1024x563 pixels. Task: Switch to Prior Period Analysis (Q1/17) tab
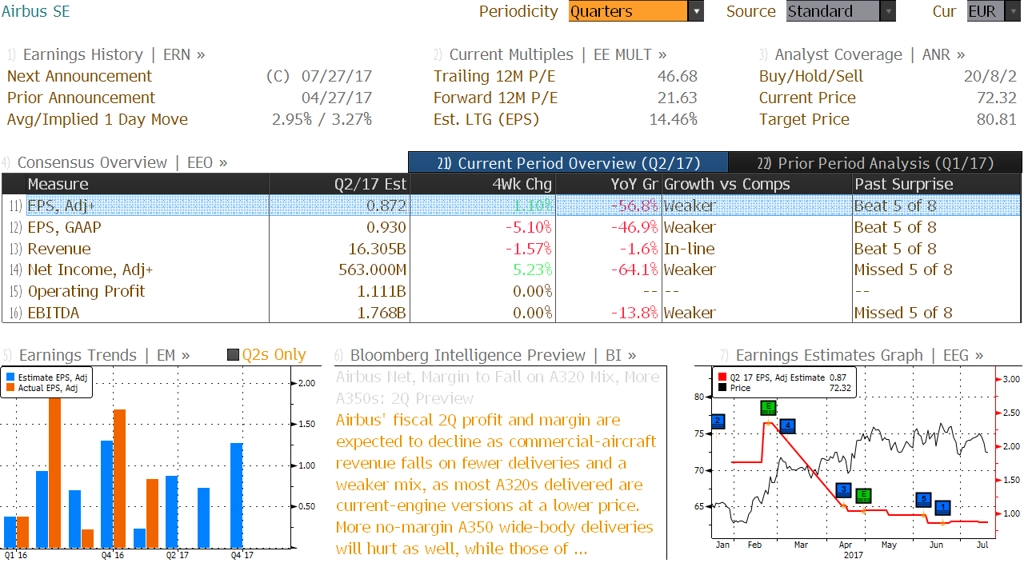coord(875,163)
